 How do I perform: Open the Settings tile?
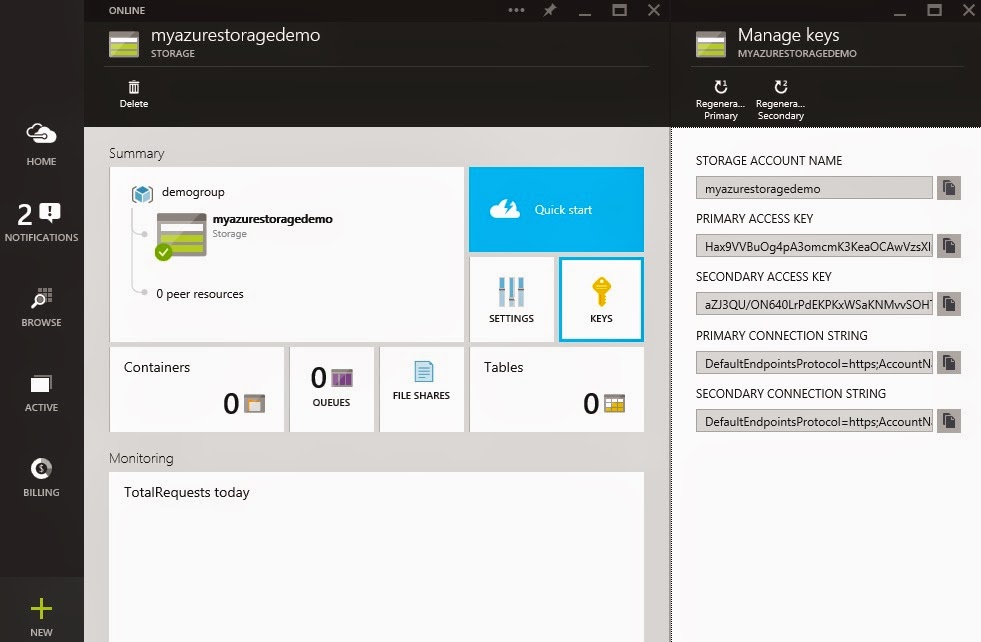point(511,300)
